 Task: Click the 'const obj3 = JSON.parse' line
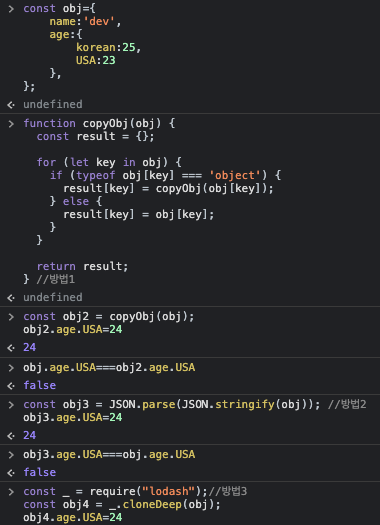pos(172,404)
